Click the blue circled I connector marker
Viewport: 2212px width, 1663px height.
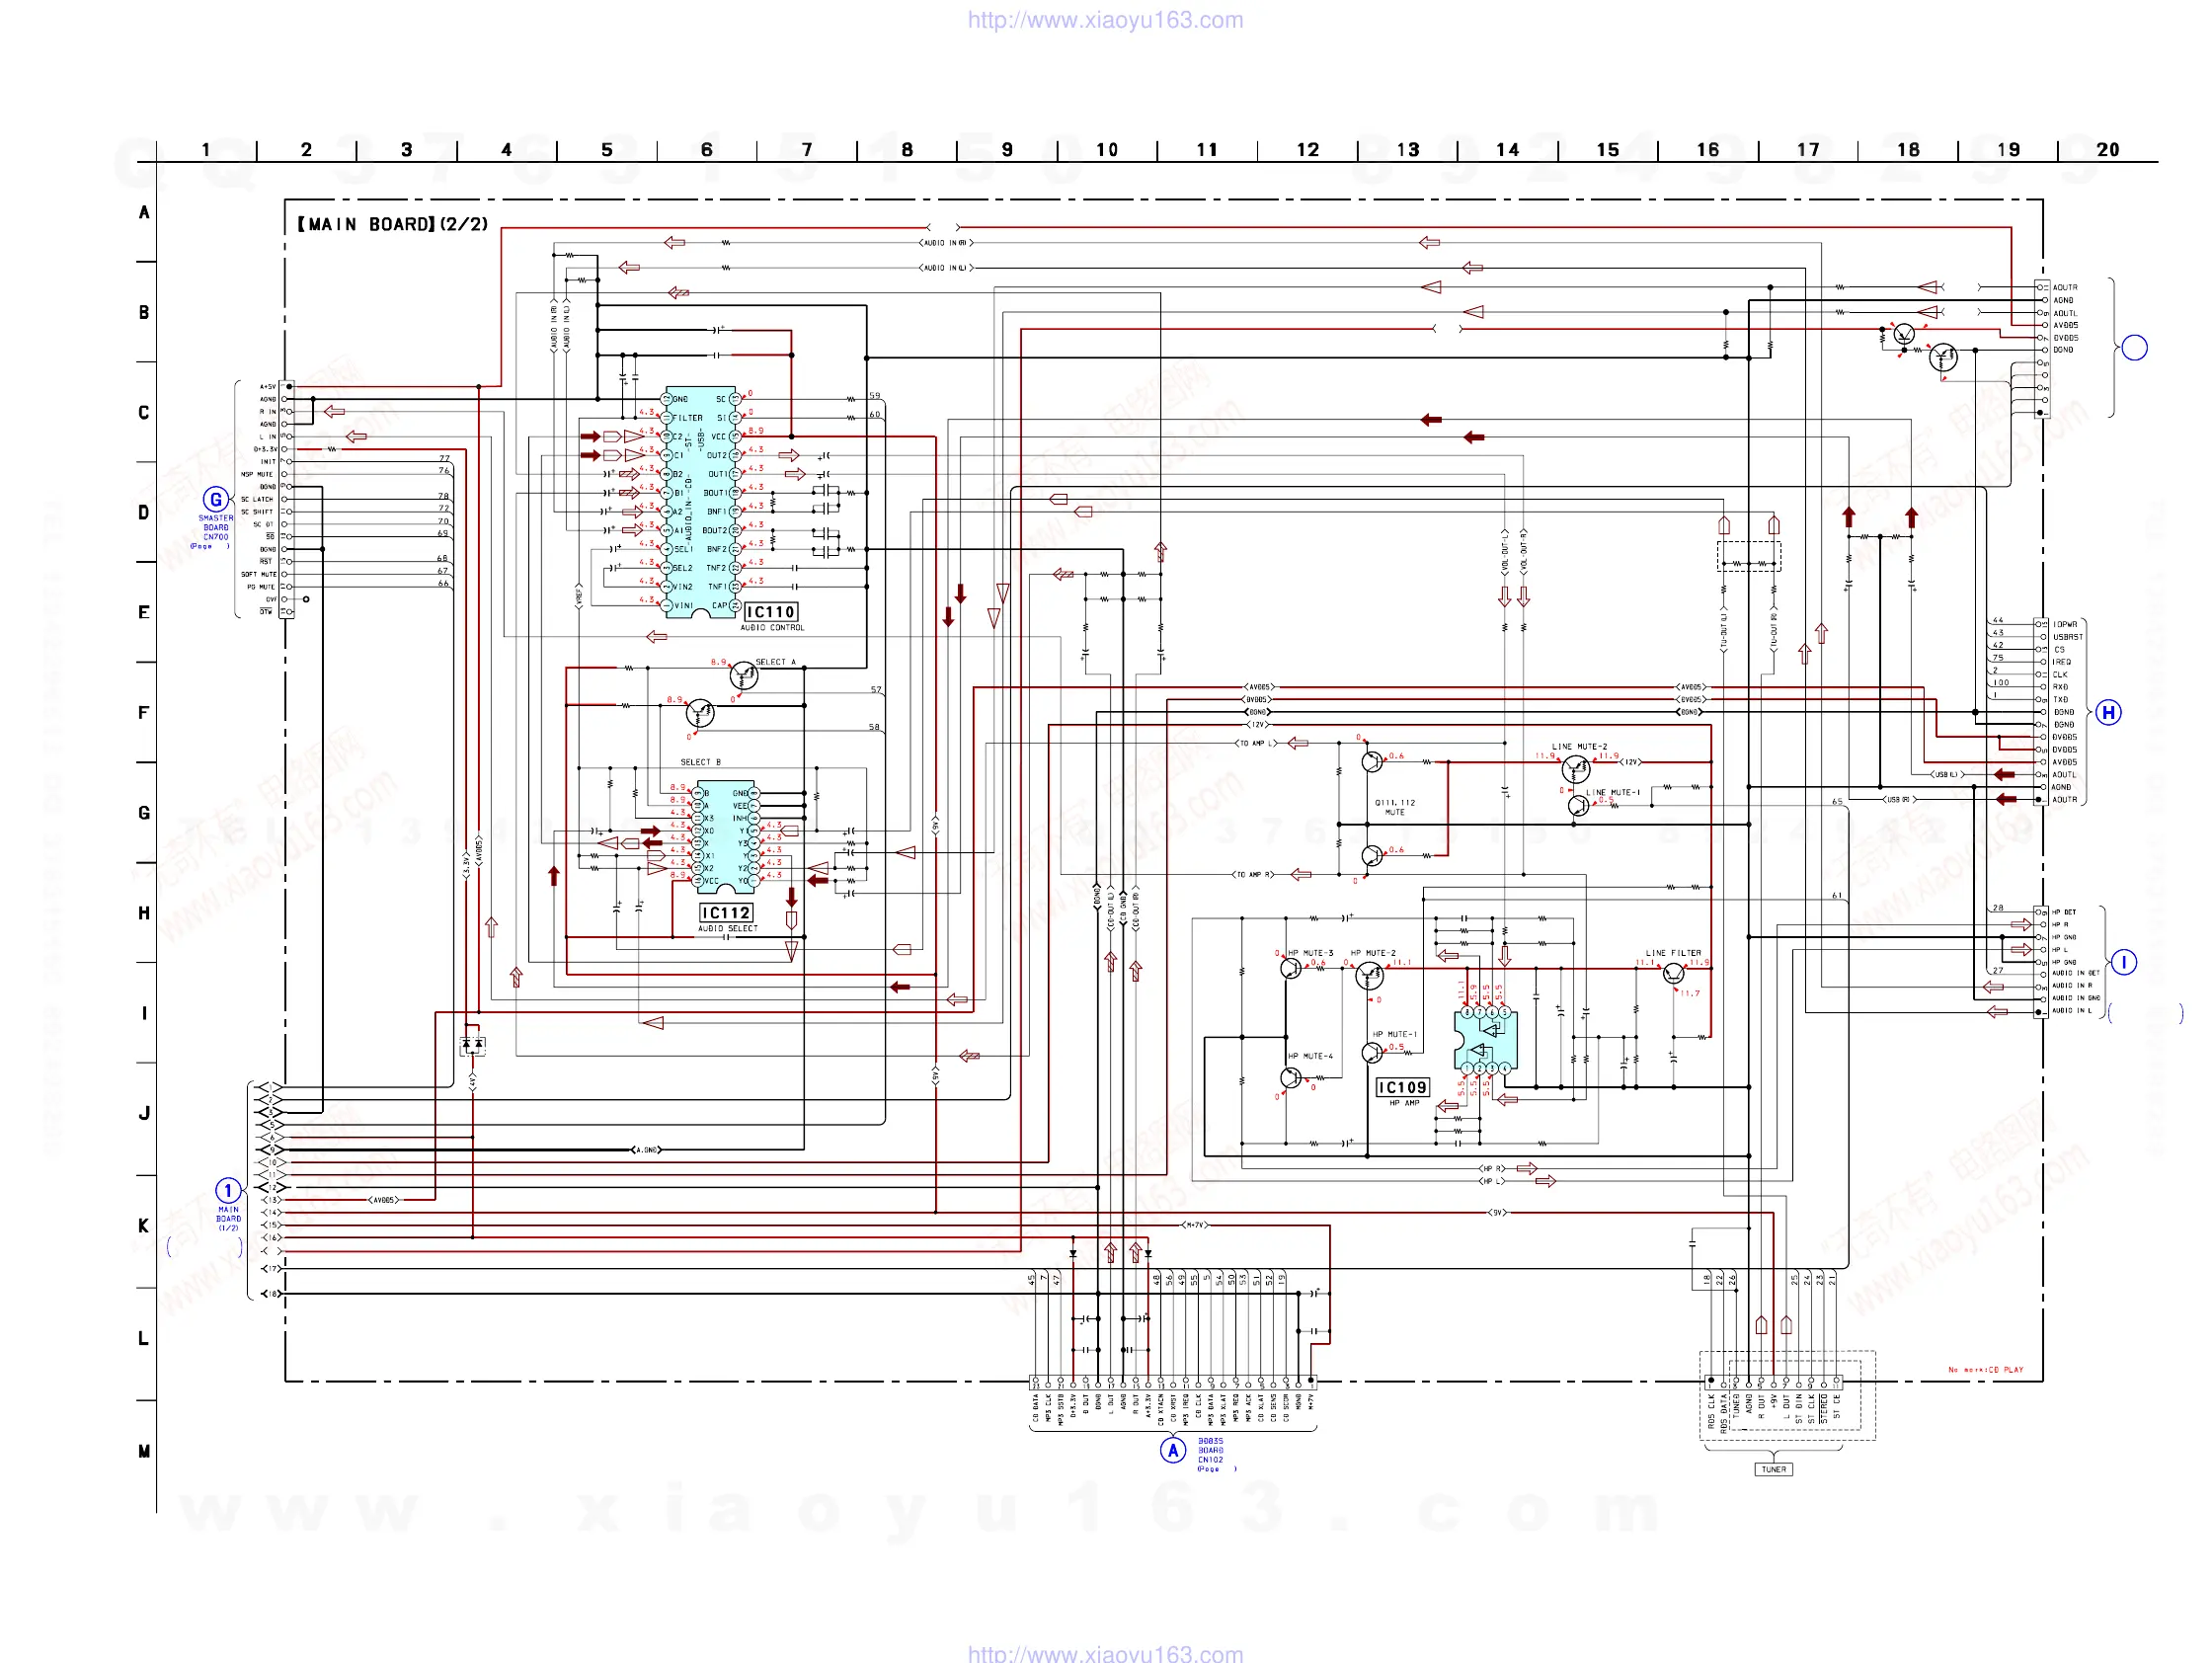(2123, 962)
